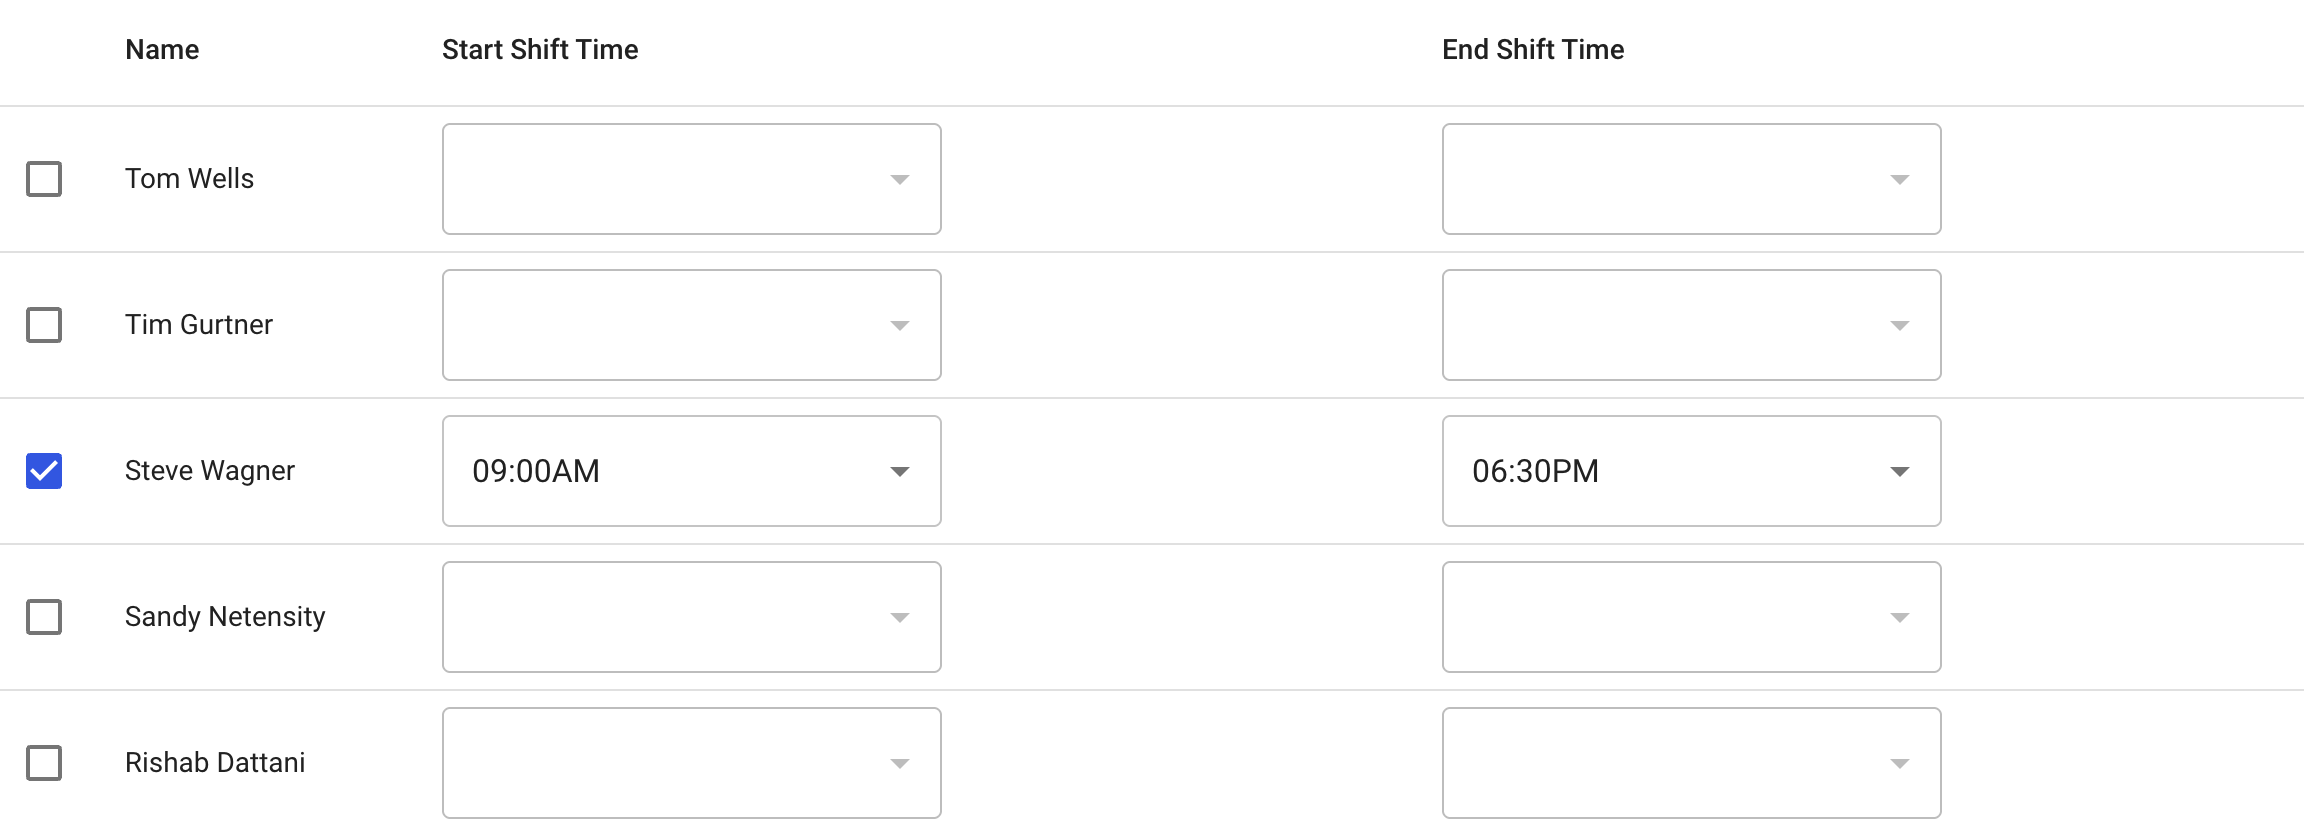Click the Name column header
The image size is (2304, 830).
(162, 50)
